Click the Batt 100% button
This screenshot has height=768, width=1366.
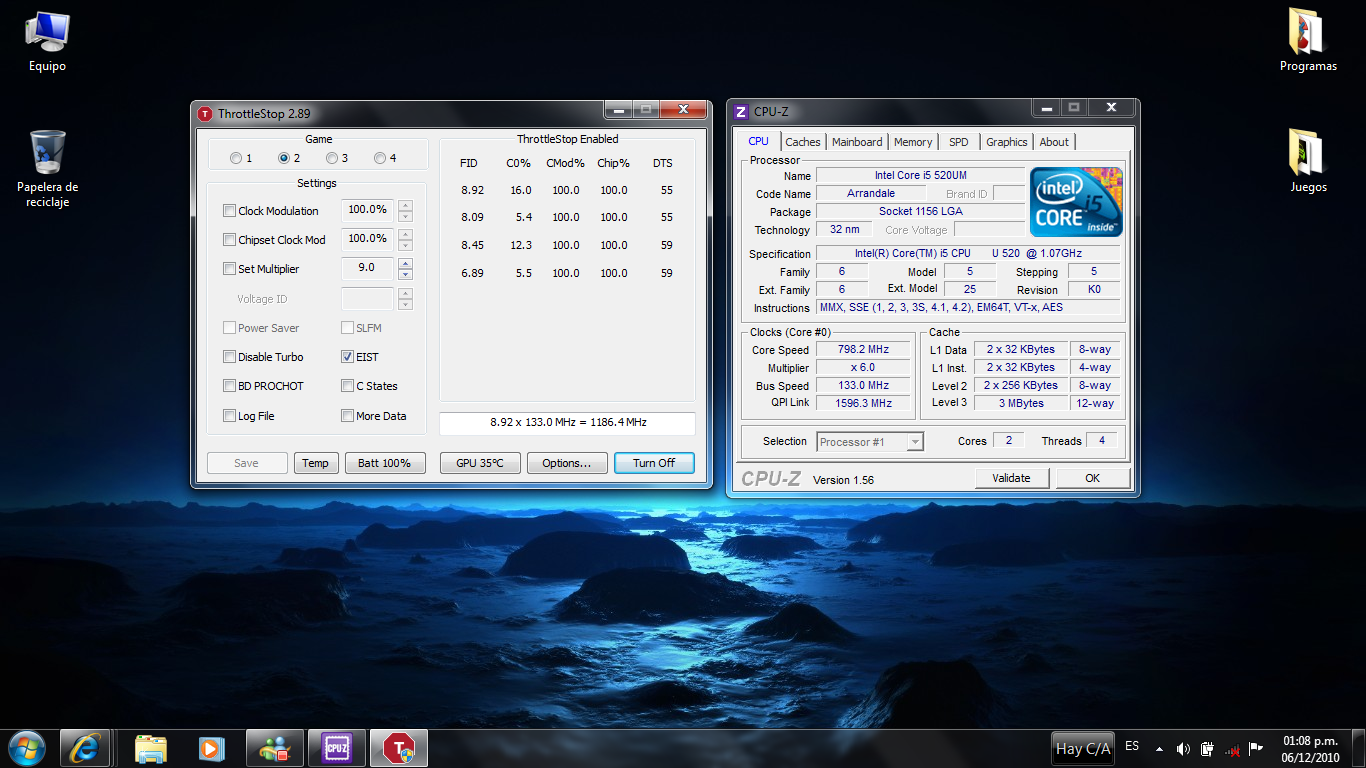click(x=385, y=463)
